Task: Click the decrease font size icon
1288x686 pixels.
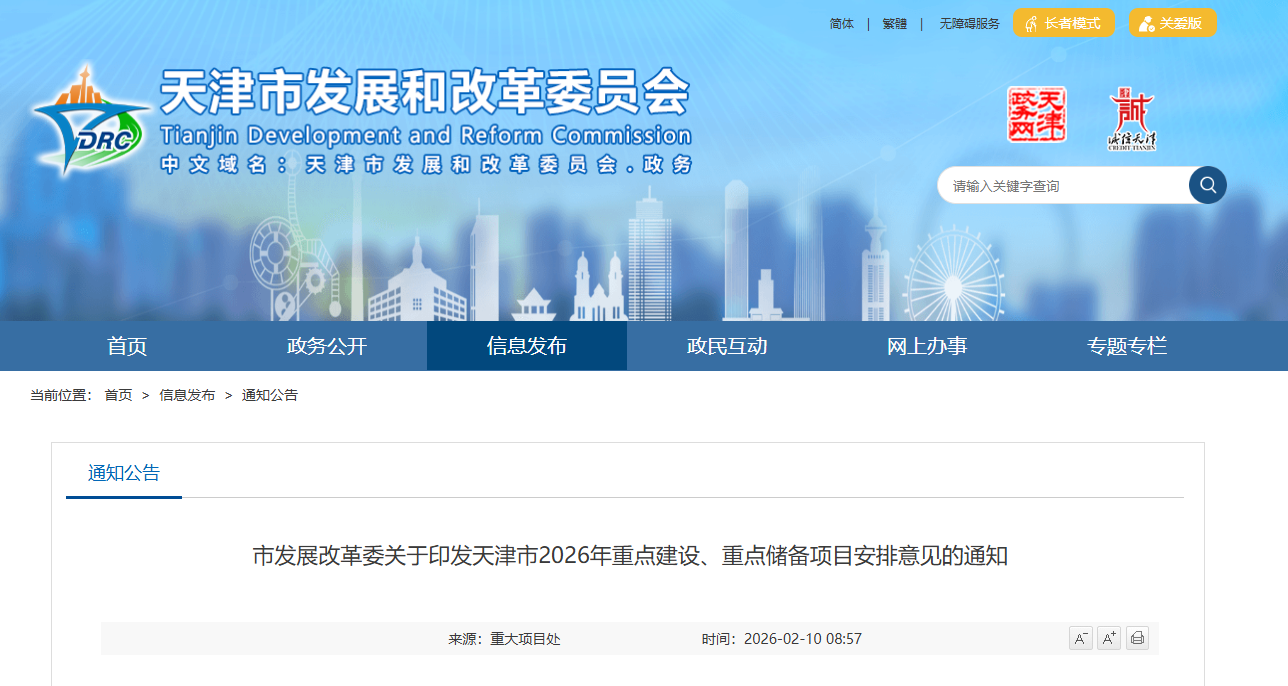Action: coord(1080,638)
